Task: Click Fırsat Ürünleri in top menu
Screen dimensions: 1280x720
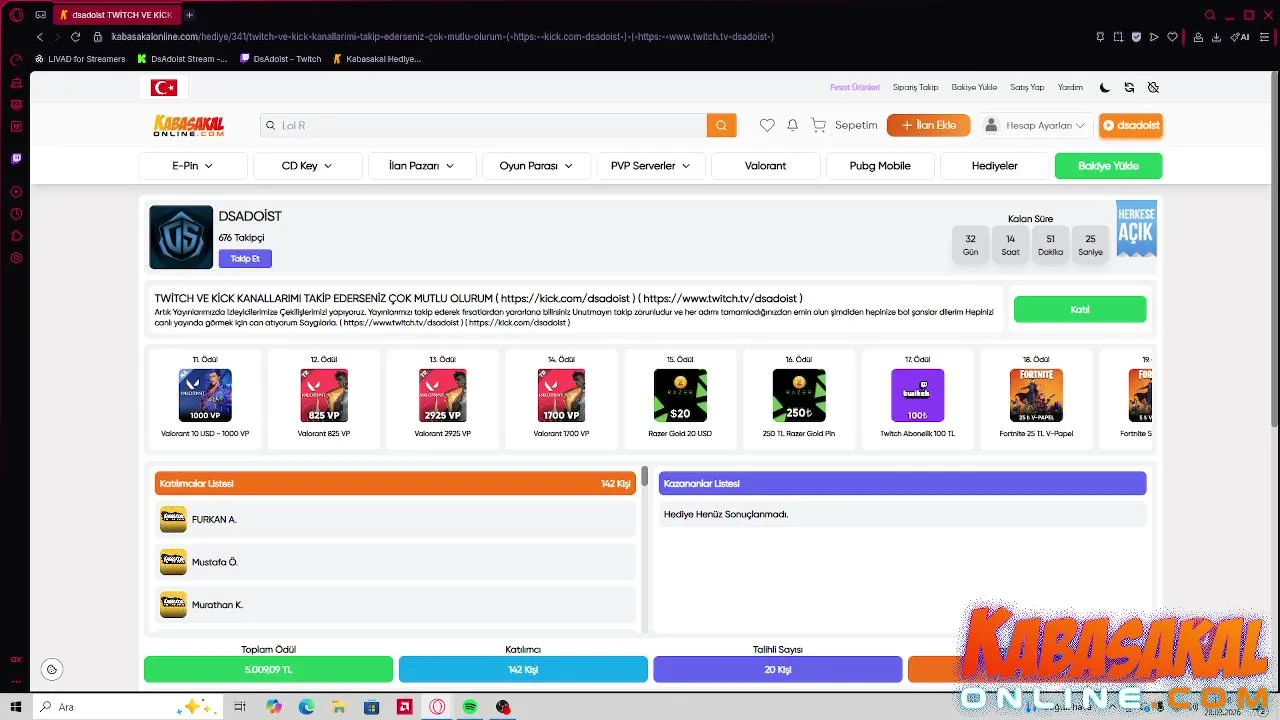Action: pyautogui.click(x=855, y=88)
